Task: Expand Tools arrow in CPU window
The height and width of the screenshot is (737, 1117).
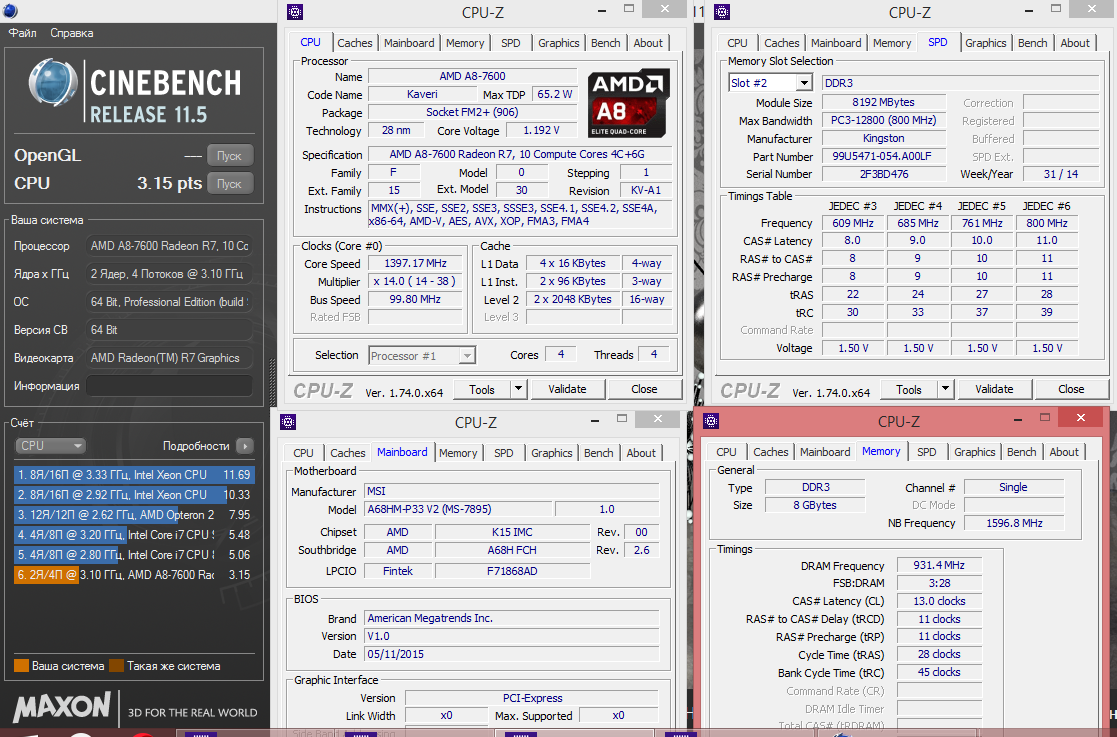Action: click(x=519, y=390)
